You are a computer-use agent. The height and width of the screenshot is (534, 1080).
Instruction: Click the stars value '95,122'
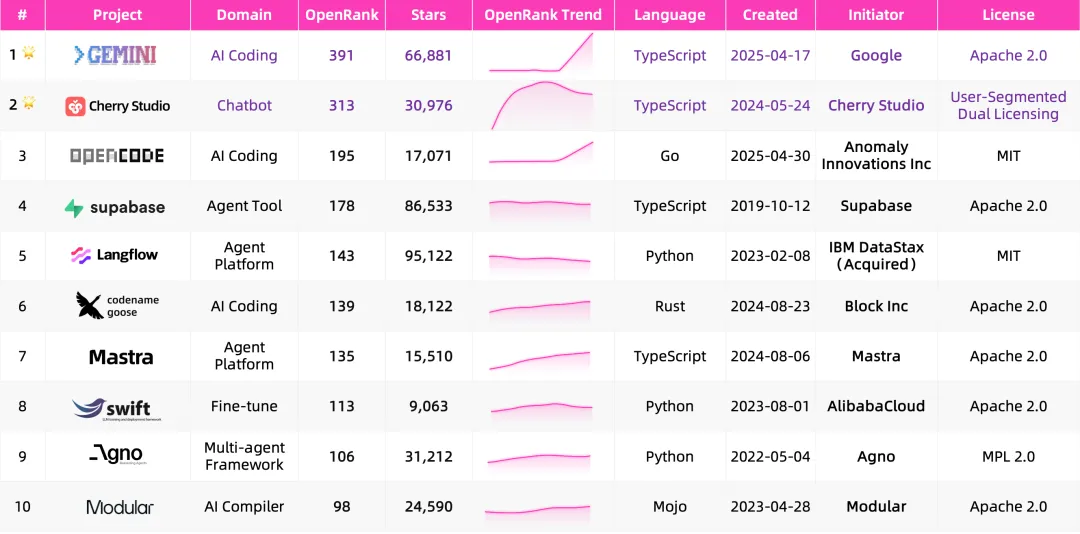point(428,256)
